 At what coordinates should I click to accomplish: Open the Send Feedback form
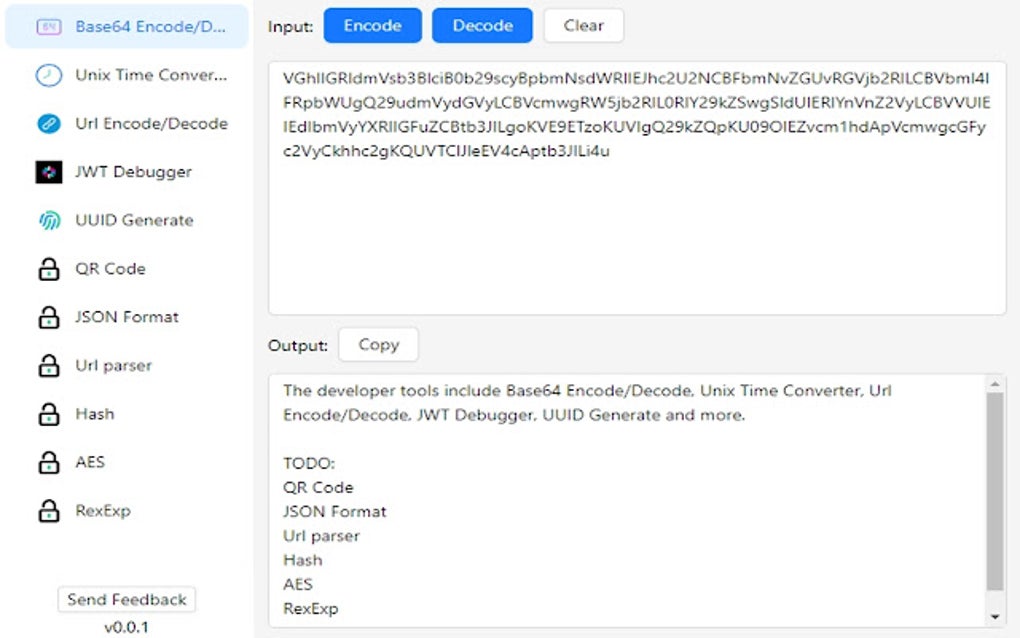126,599
